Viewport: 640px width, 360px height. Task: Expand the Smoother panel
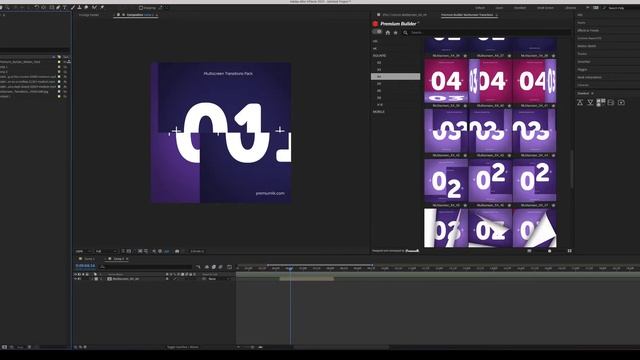click(584, 62)
